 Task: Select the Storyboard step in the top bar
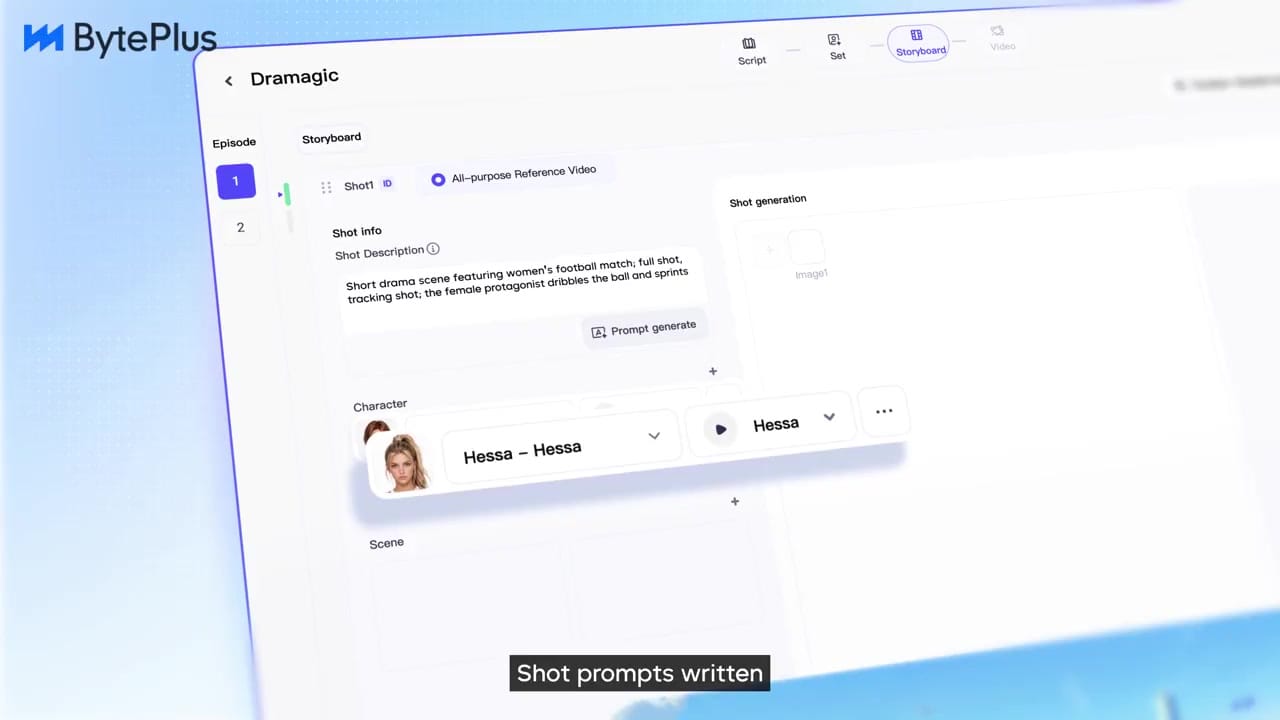[x=919, y=43]
